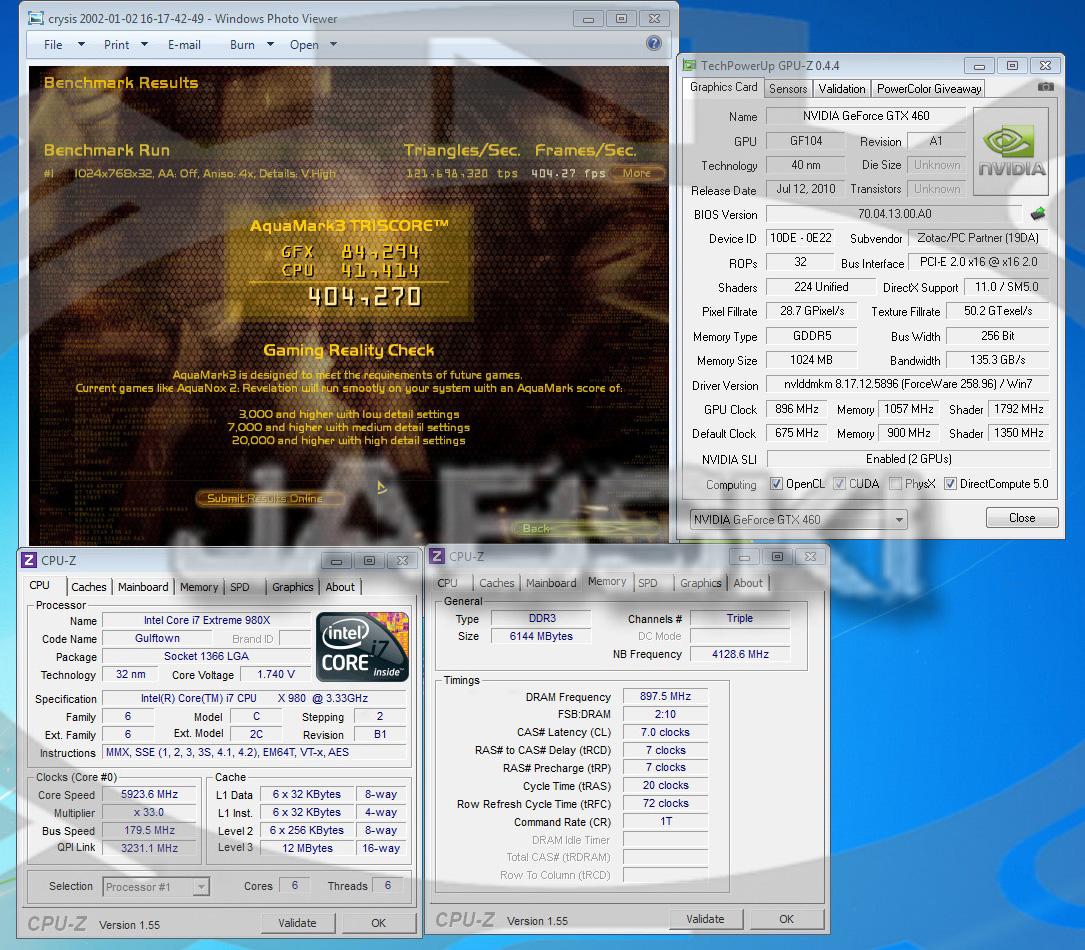1085x950 pixels.
Task: Click the More button beside fps
Action: pyautogui.click(x=637, y=173)
